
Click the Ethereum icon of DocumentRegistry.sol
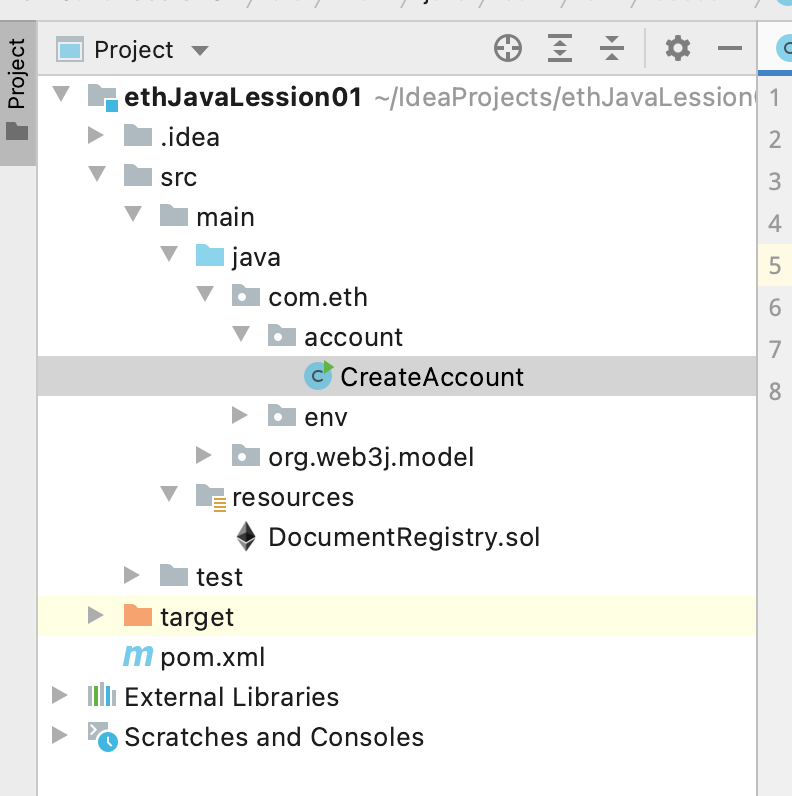(246, 537)
